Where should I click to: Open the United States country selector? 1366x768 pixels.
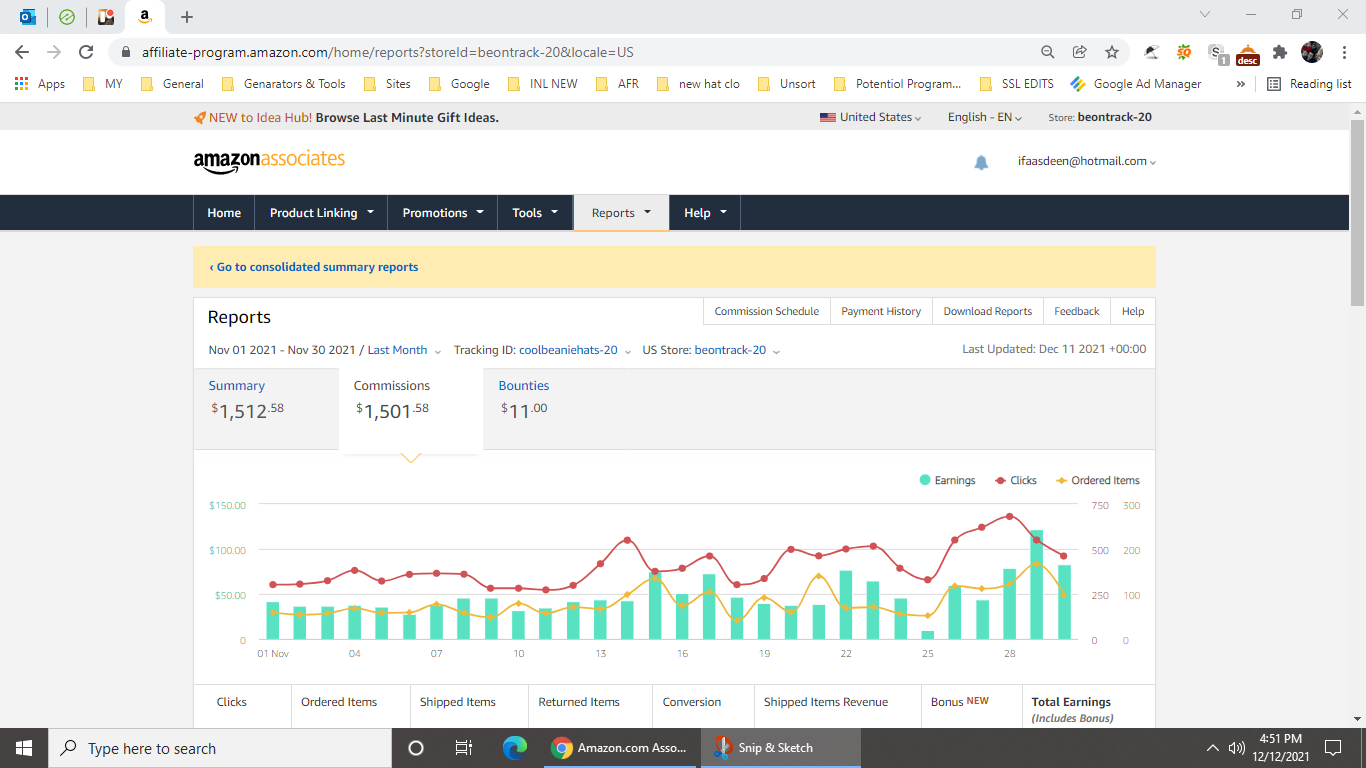point(870,117)
